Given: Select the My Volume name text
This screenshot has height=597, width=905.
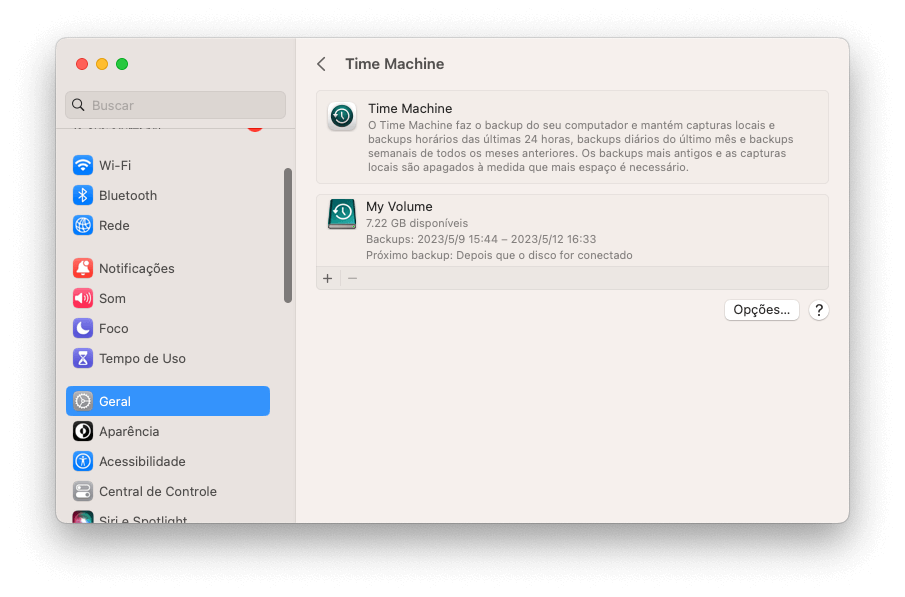Looking at the screenshot, I should point(399,206).
